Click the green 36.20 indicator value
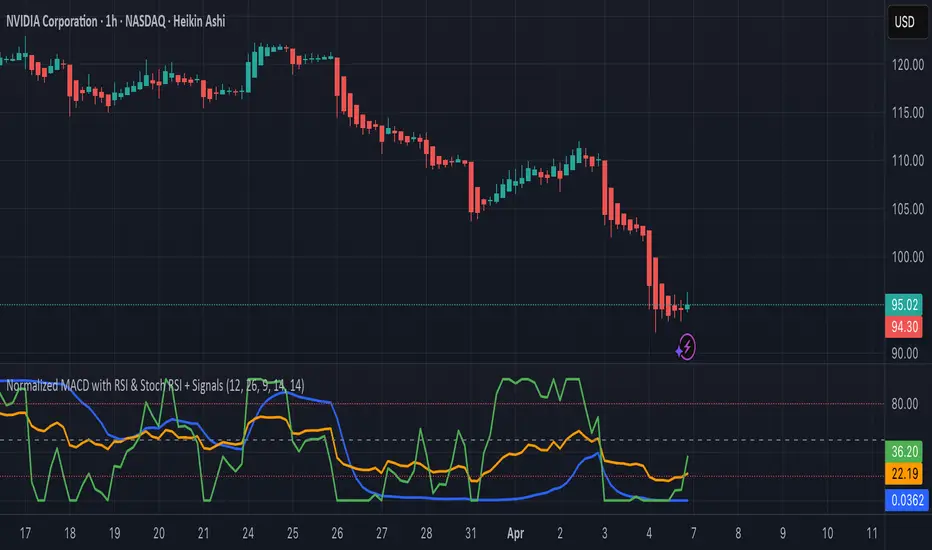 pyautogui.click(x=904, y=451)
